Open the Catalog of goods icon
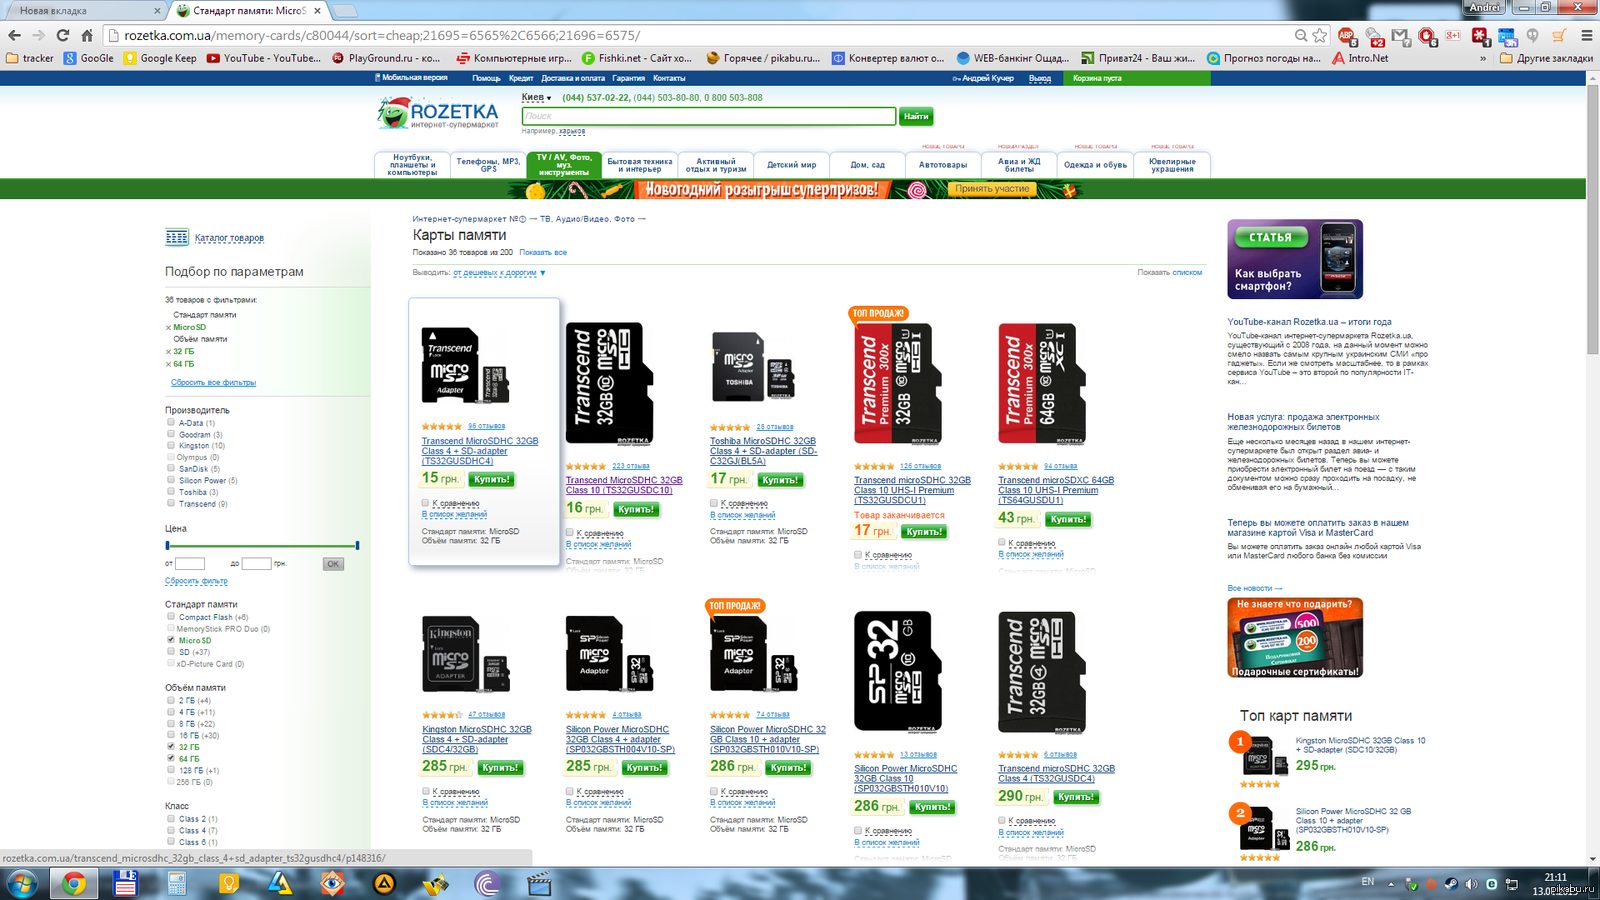The height and width of the screenshot is (900, 1600). point(176,237)
